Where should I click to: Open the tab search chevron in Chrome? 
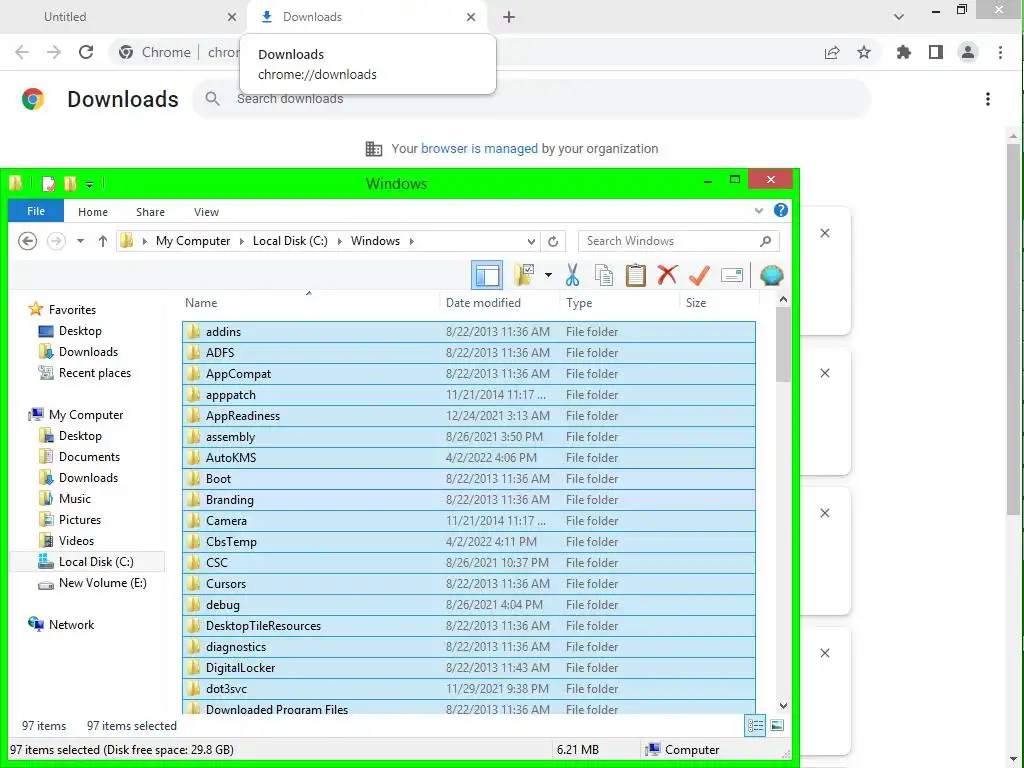899,17
